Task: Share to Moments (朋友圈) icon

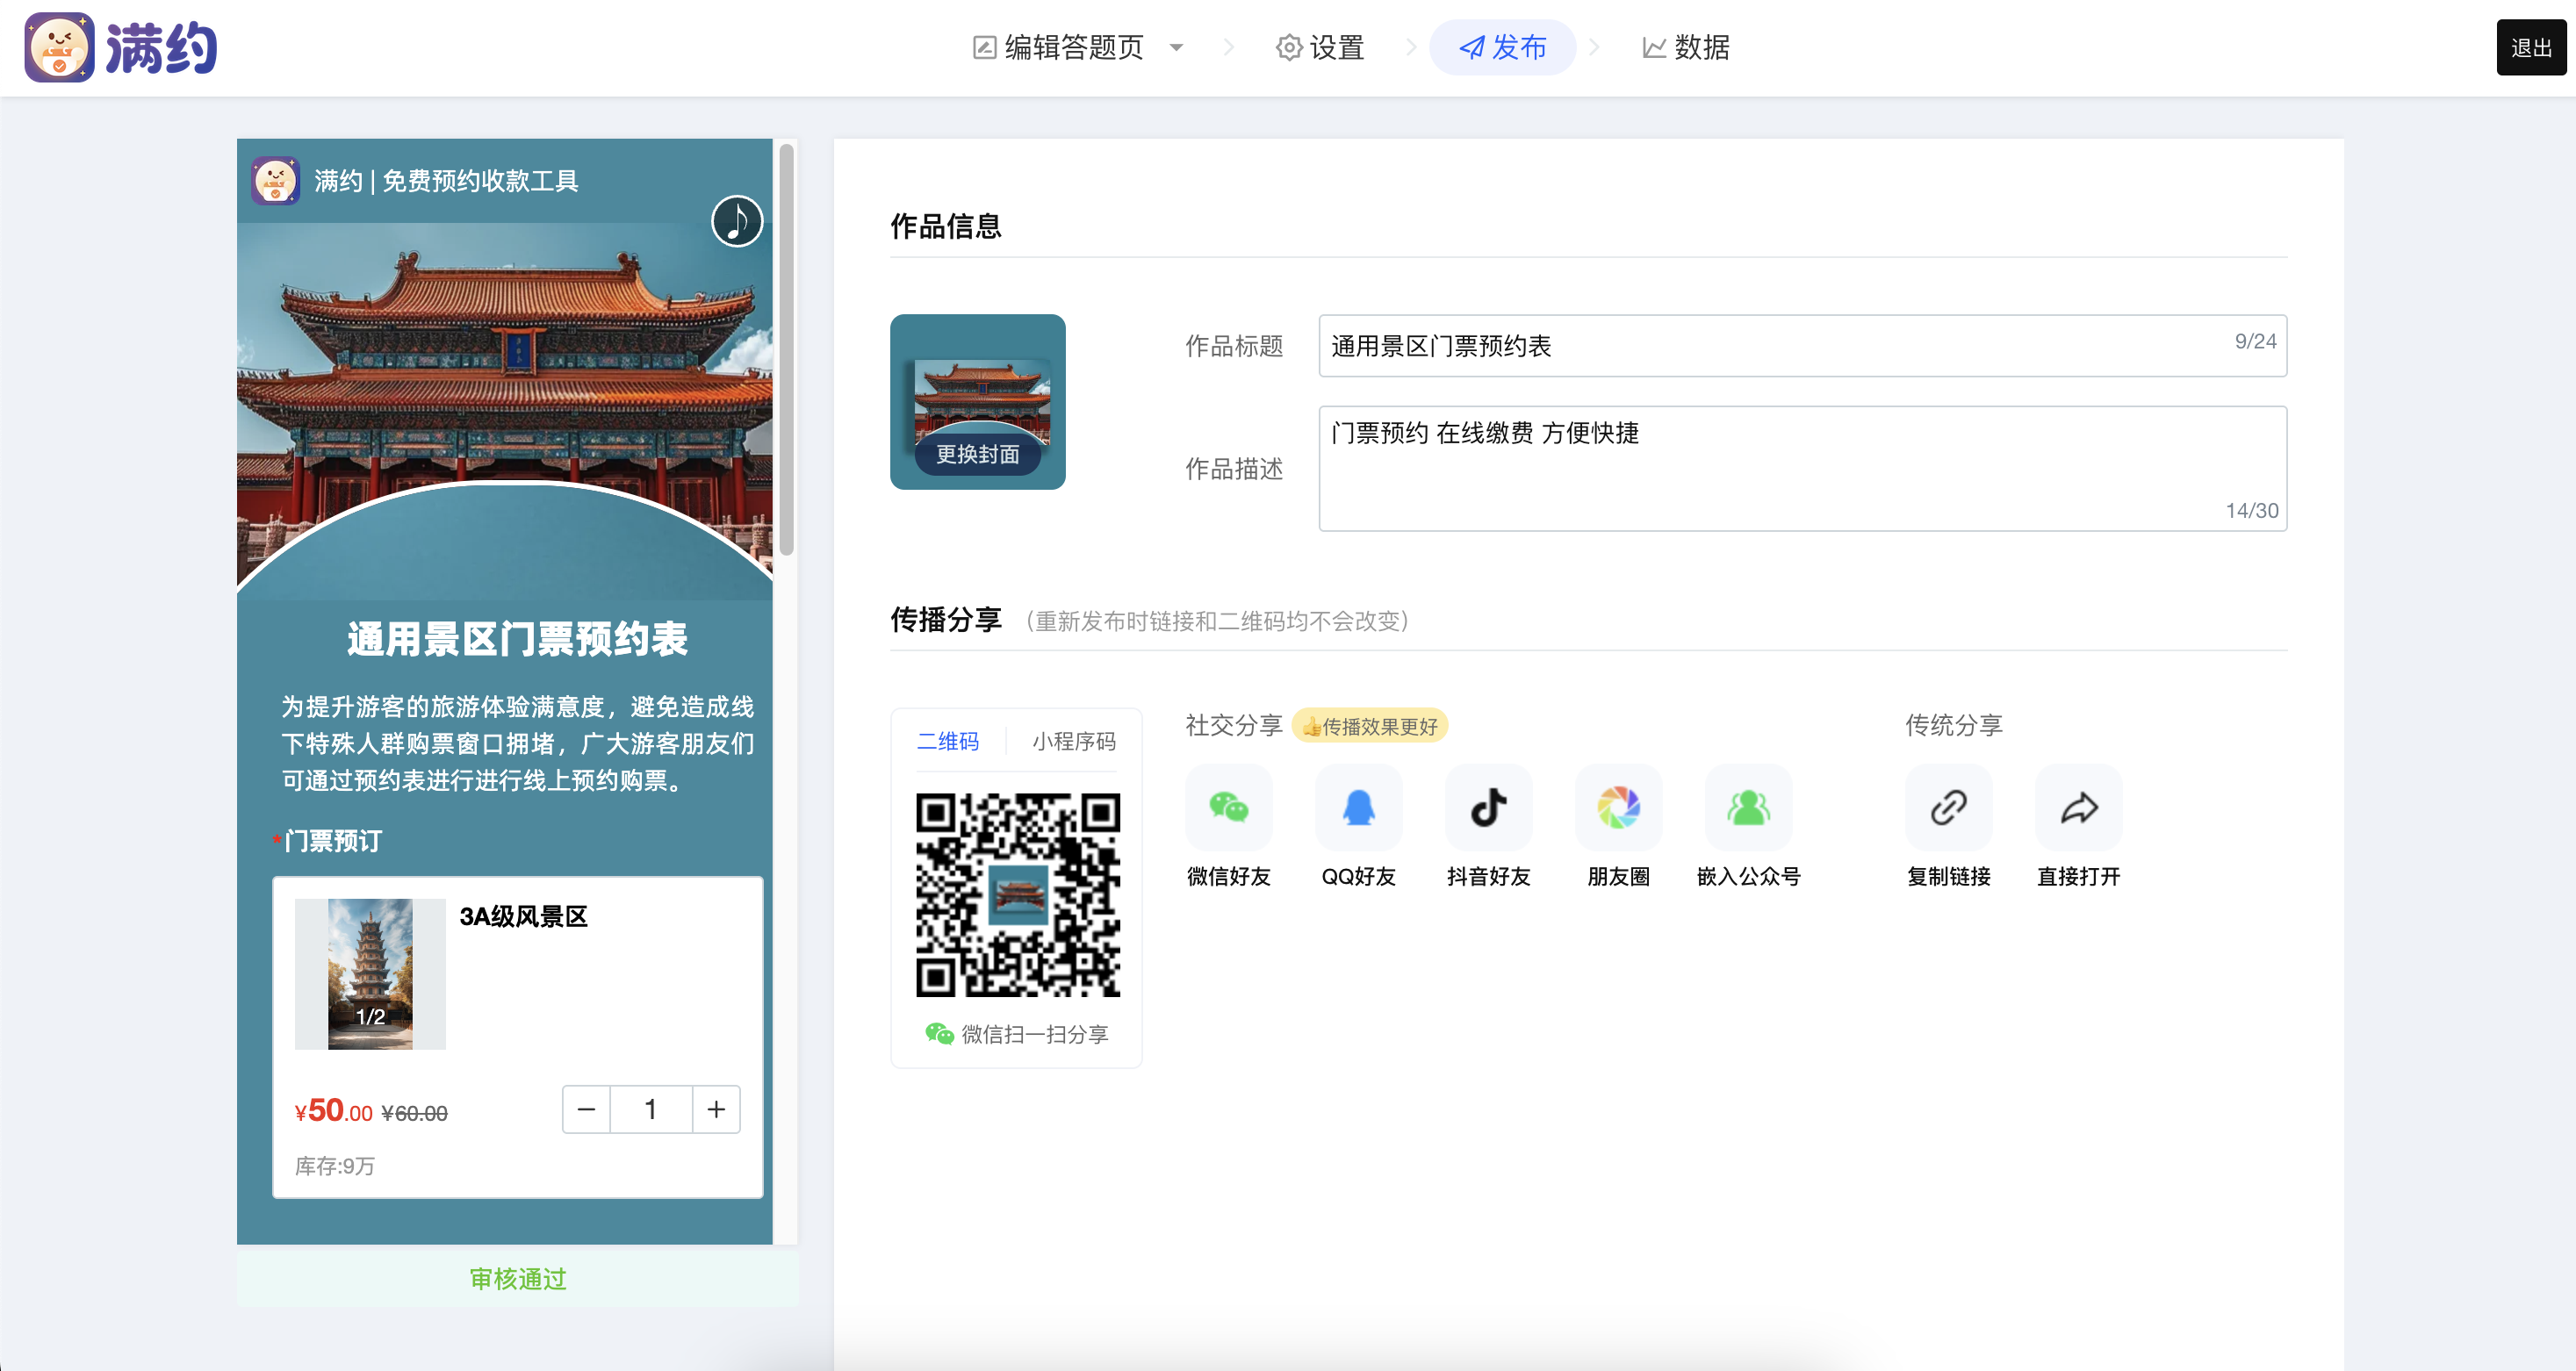Action: click(1618, 807)
